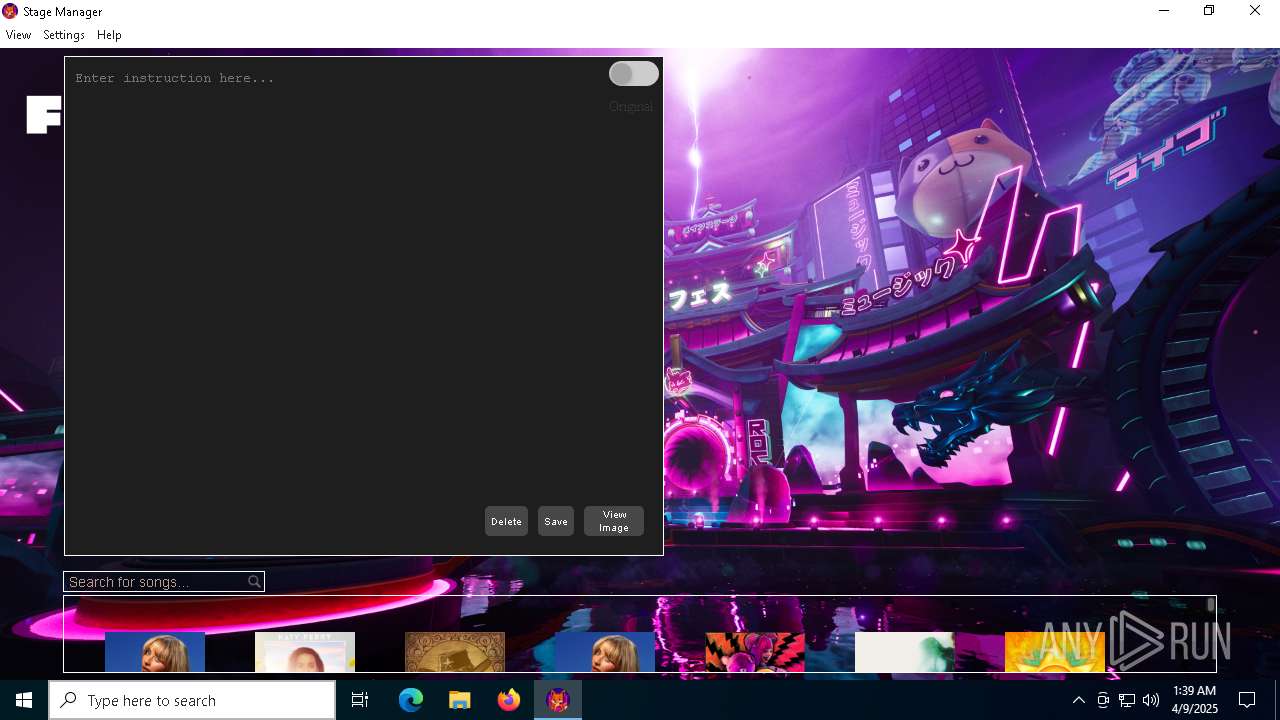This screenshot has height=720, width=1280.
Task: Click the white F logo
Action: click(44, 115)
